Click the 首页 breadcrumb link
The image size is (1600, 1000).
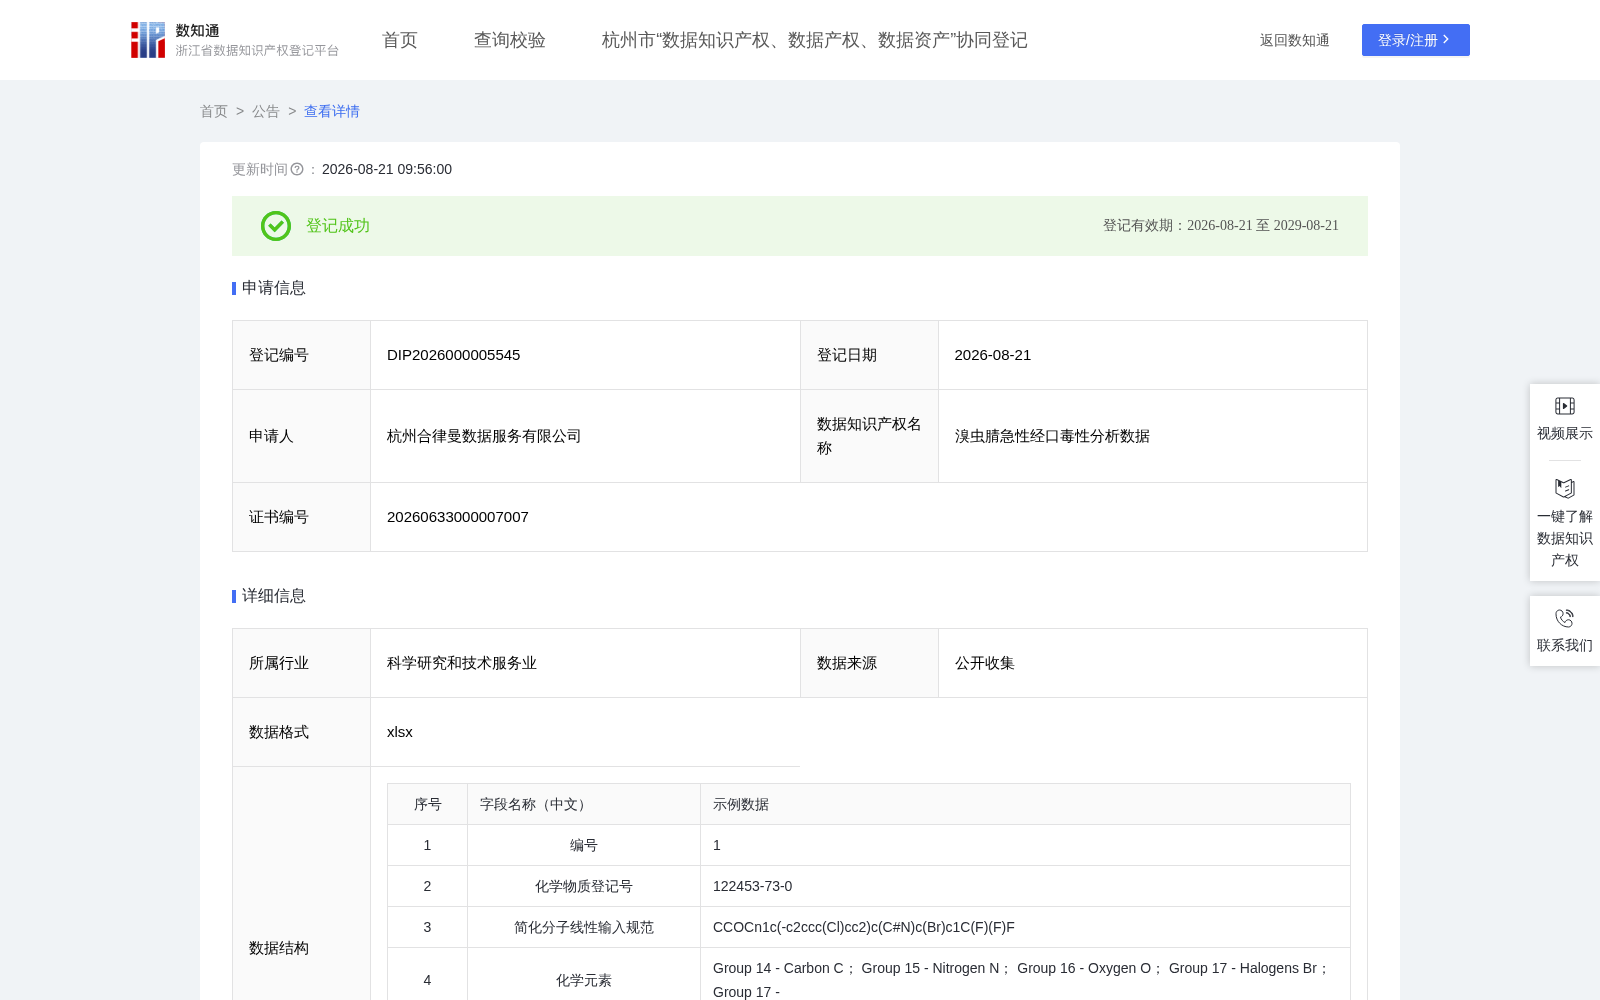click(214, 111)
